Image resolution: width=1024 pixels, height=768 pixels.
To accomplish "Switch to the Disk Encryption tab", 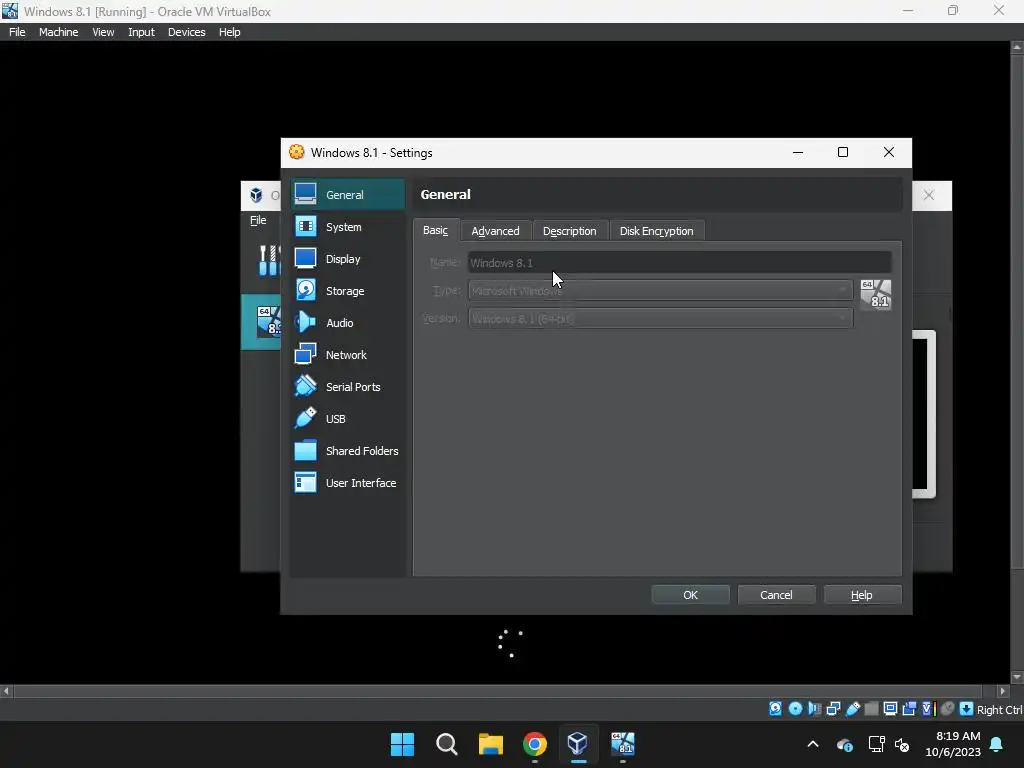I will click(656, 231).
